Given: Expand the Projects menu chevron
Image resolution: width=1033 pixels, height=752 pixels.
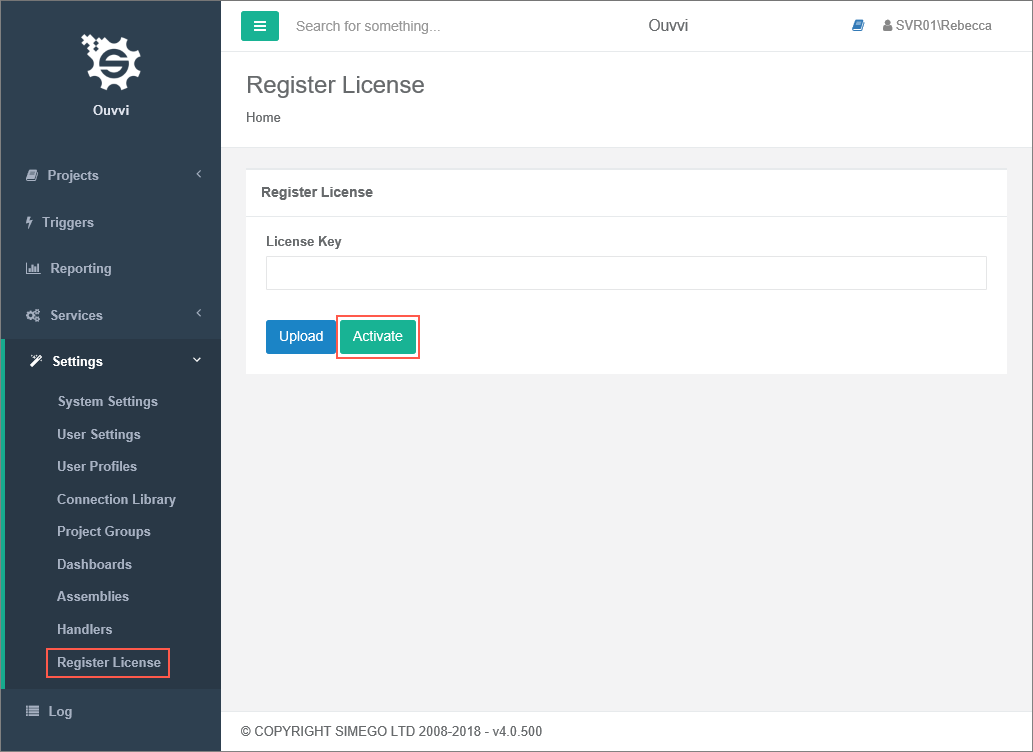Looking at the screenshot, I should [199, 174].
